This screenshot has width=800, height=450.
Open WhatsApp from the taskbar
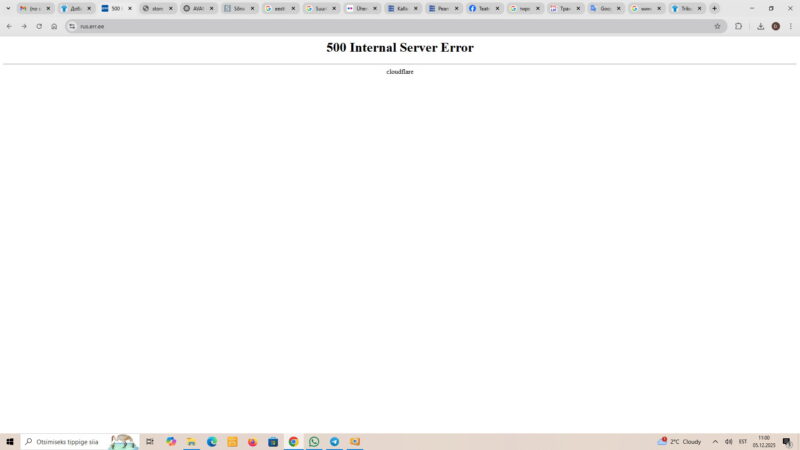click(x=314, y=441)
